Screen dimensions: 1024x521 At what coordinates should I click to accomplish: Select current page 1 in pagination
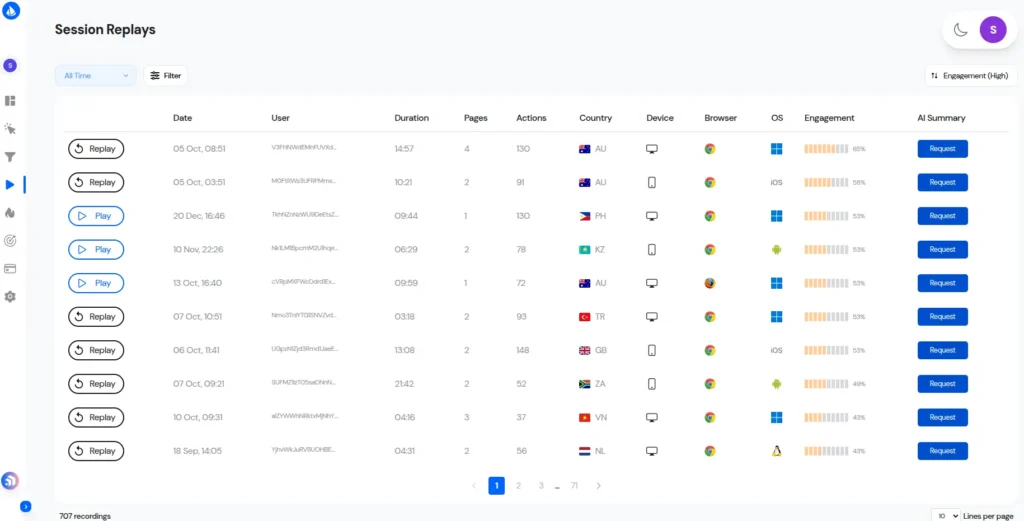[x=496, y=486]
